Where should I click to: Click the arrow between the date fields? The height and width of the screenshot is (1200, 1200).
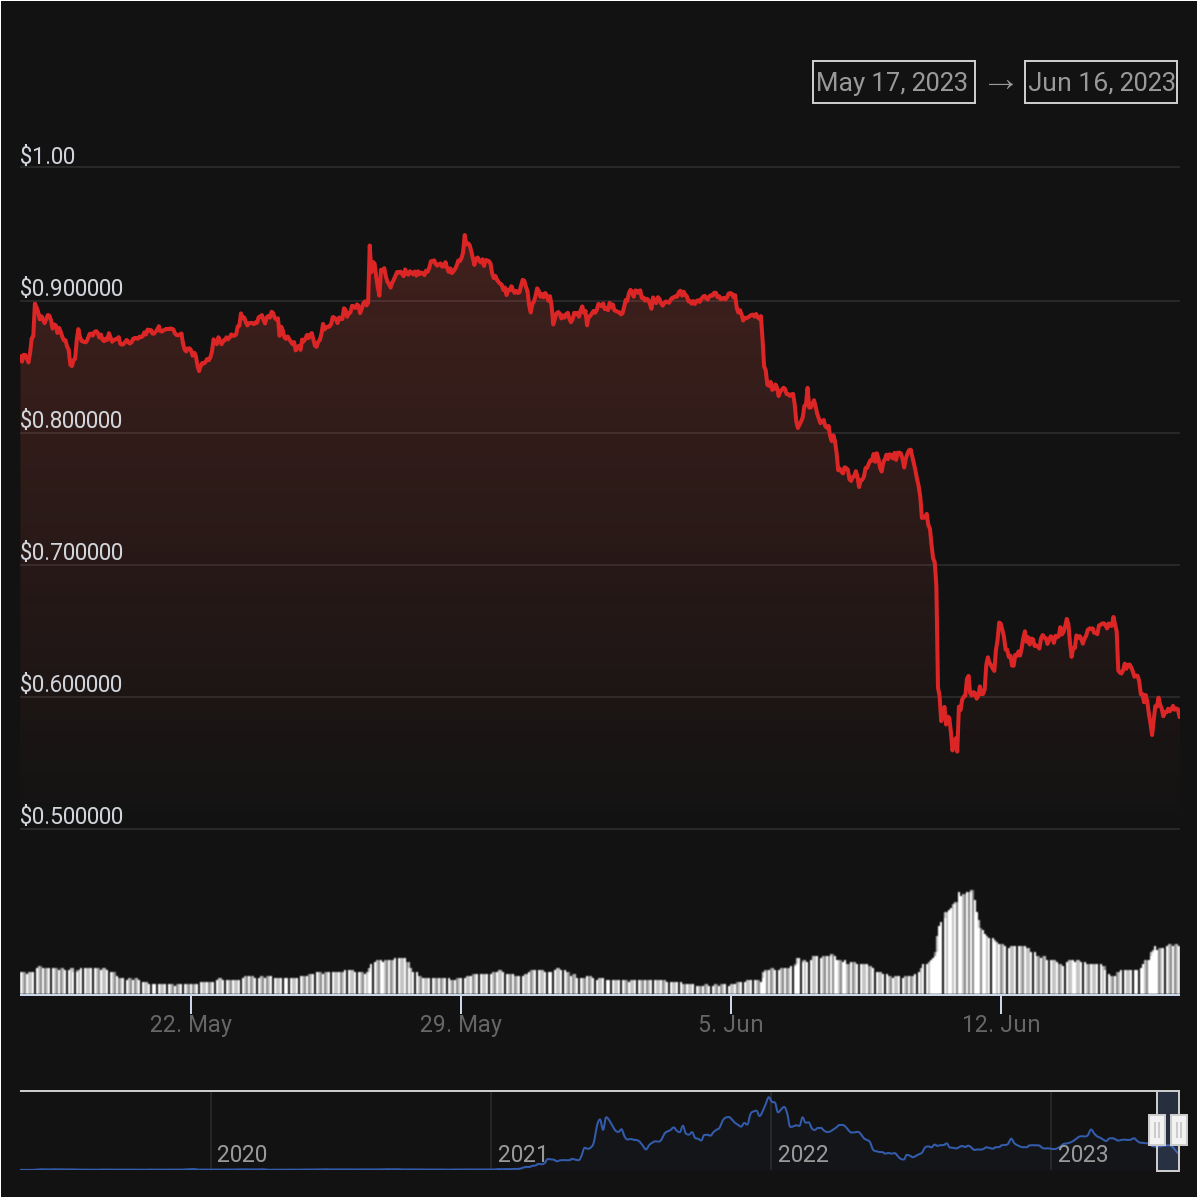point(998,82)
